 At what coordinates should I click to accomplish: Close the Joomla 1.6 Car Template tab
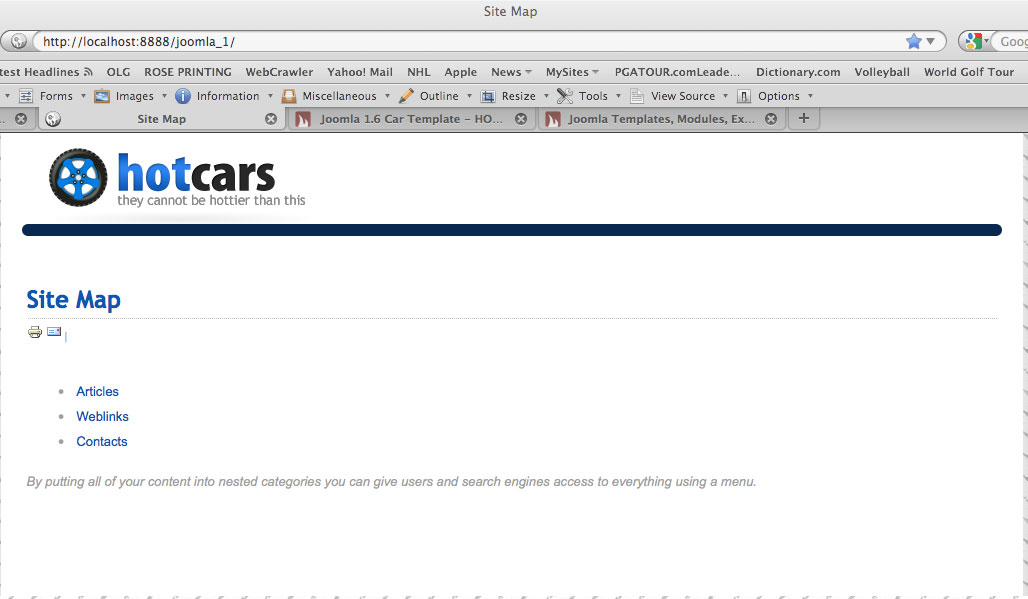(x=521, y=119)
